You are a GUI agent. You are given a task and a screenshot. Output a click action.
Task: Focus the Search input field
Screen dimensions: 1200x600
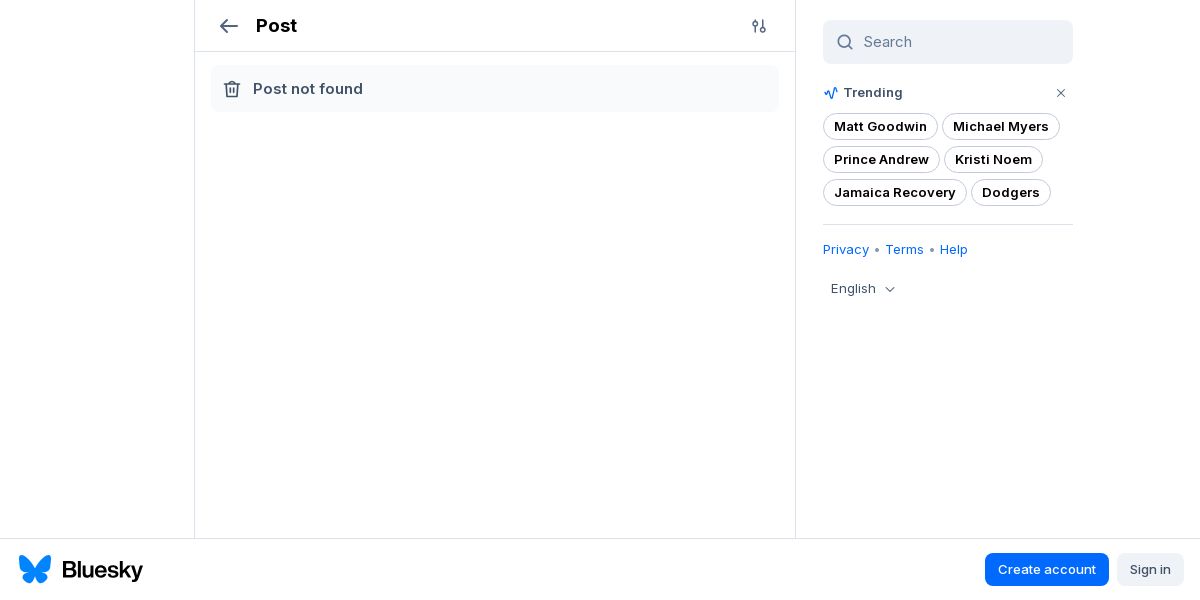[x=960, y=42]
